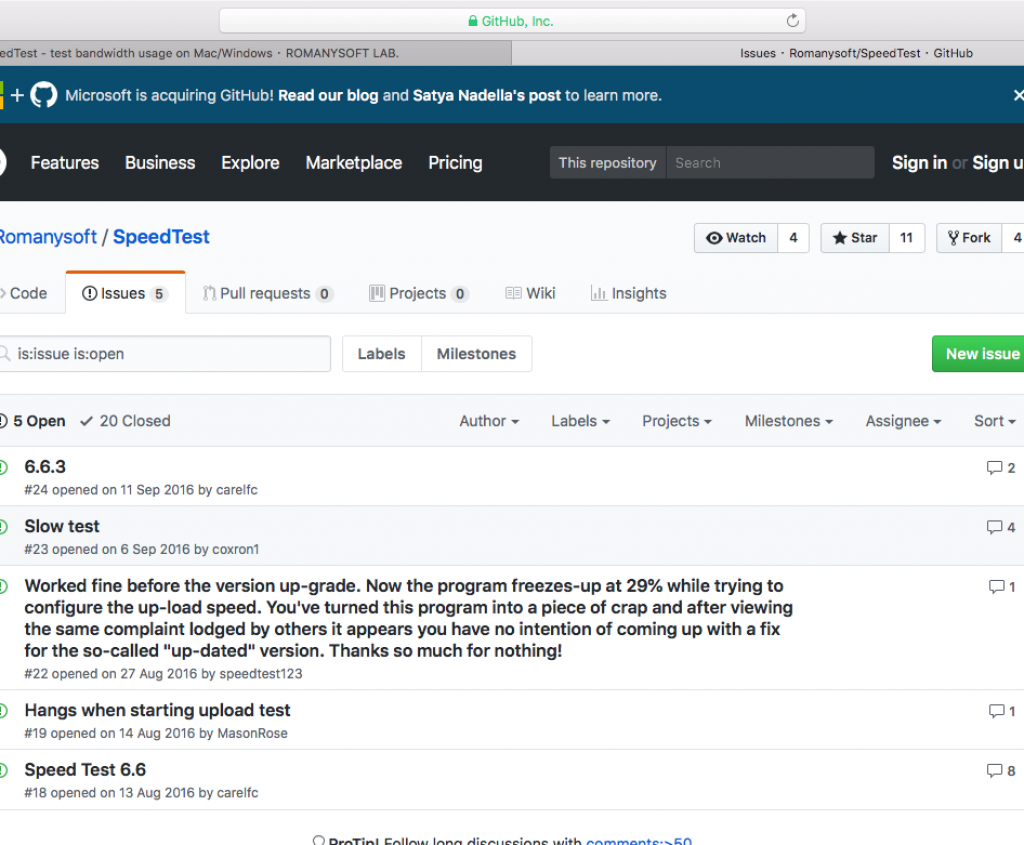Go to Business in the top navigation
Image resolution: width=1024 pixels, height=845 pixels.
tap(160, 163)
